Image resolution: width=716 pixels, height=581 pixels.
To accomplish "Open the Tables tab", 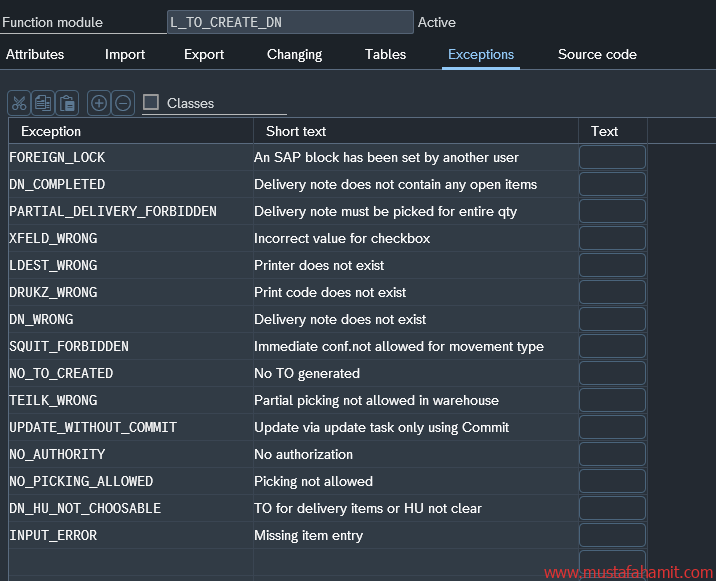I will pos(385,54).
